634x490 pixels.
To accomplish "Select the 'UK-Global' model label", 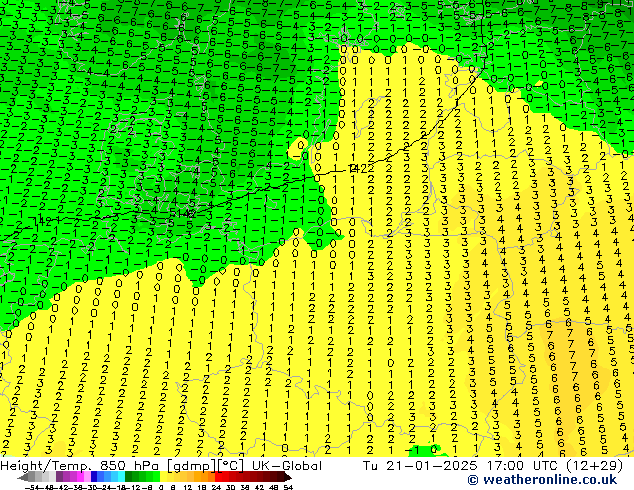I will (x=287, y=466).
